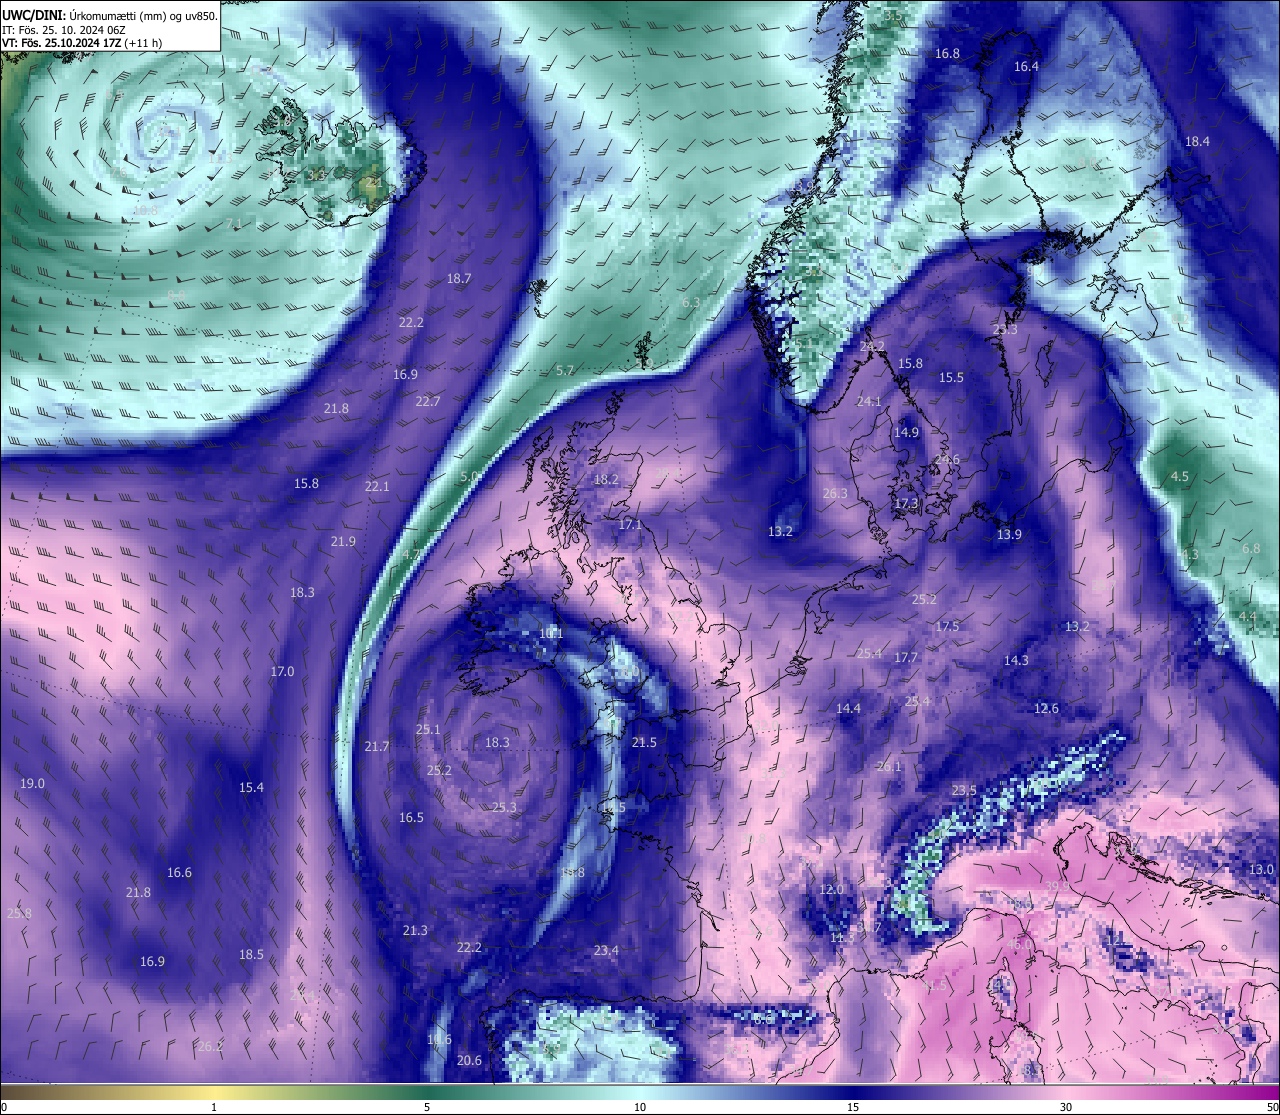This screenshot has width=1280, height=1115.
Task: Click the 3.3 value over Iceland
Action: [316, 176]
